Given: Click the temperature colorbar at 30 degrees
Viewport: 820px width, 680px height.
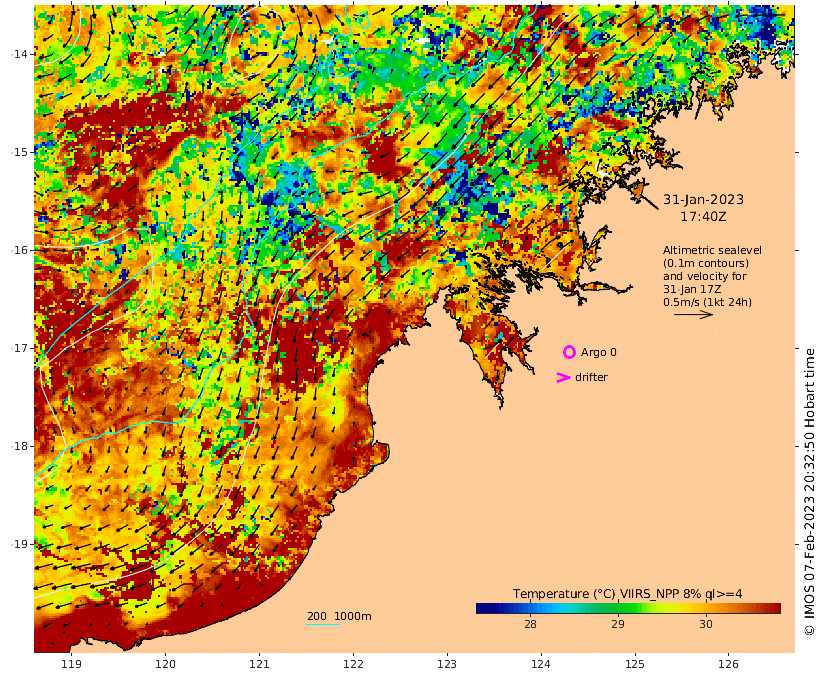Looking at the screenshot, I should [x=706, y=608].
